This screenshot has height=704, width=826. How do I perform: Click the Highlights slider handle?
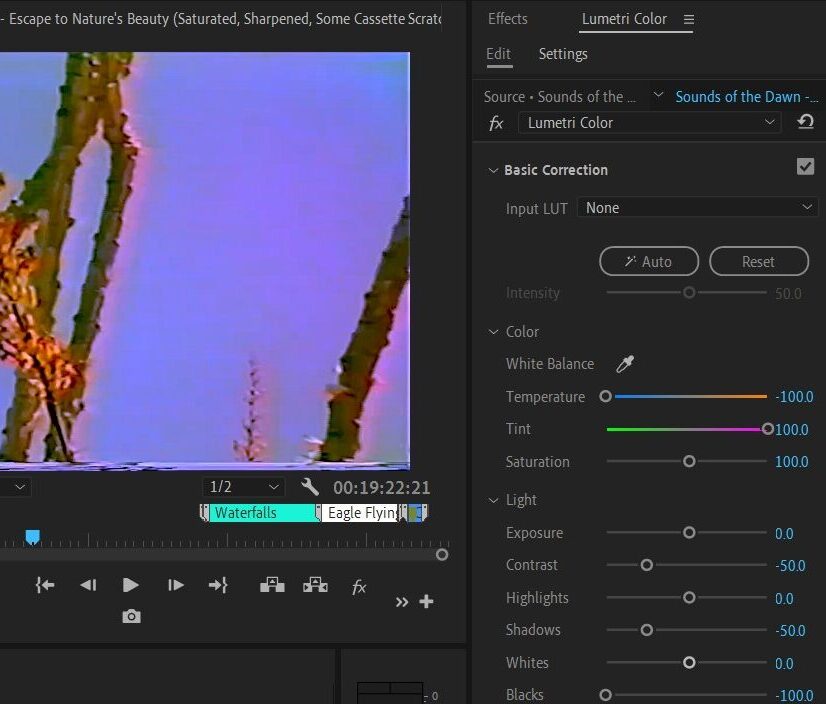click(x=689, y=598)
